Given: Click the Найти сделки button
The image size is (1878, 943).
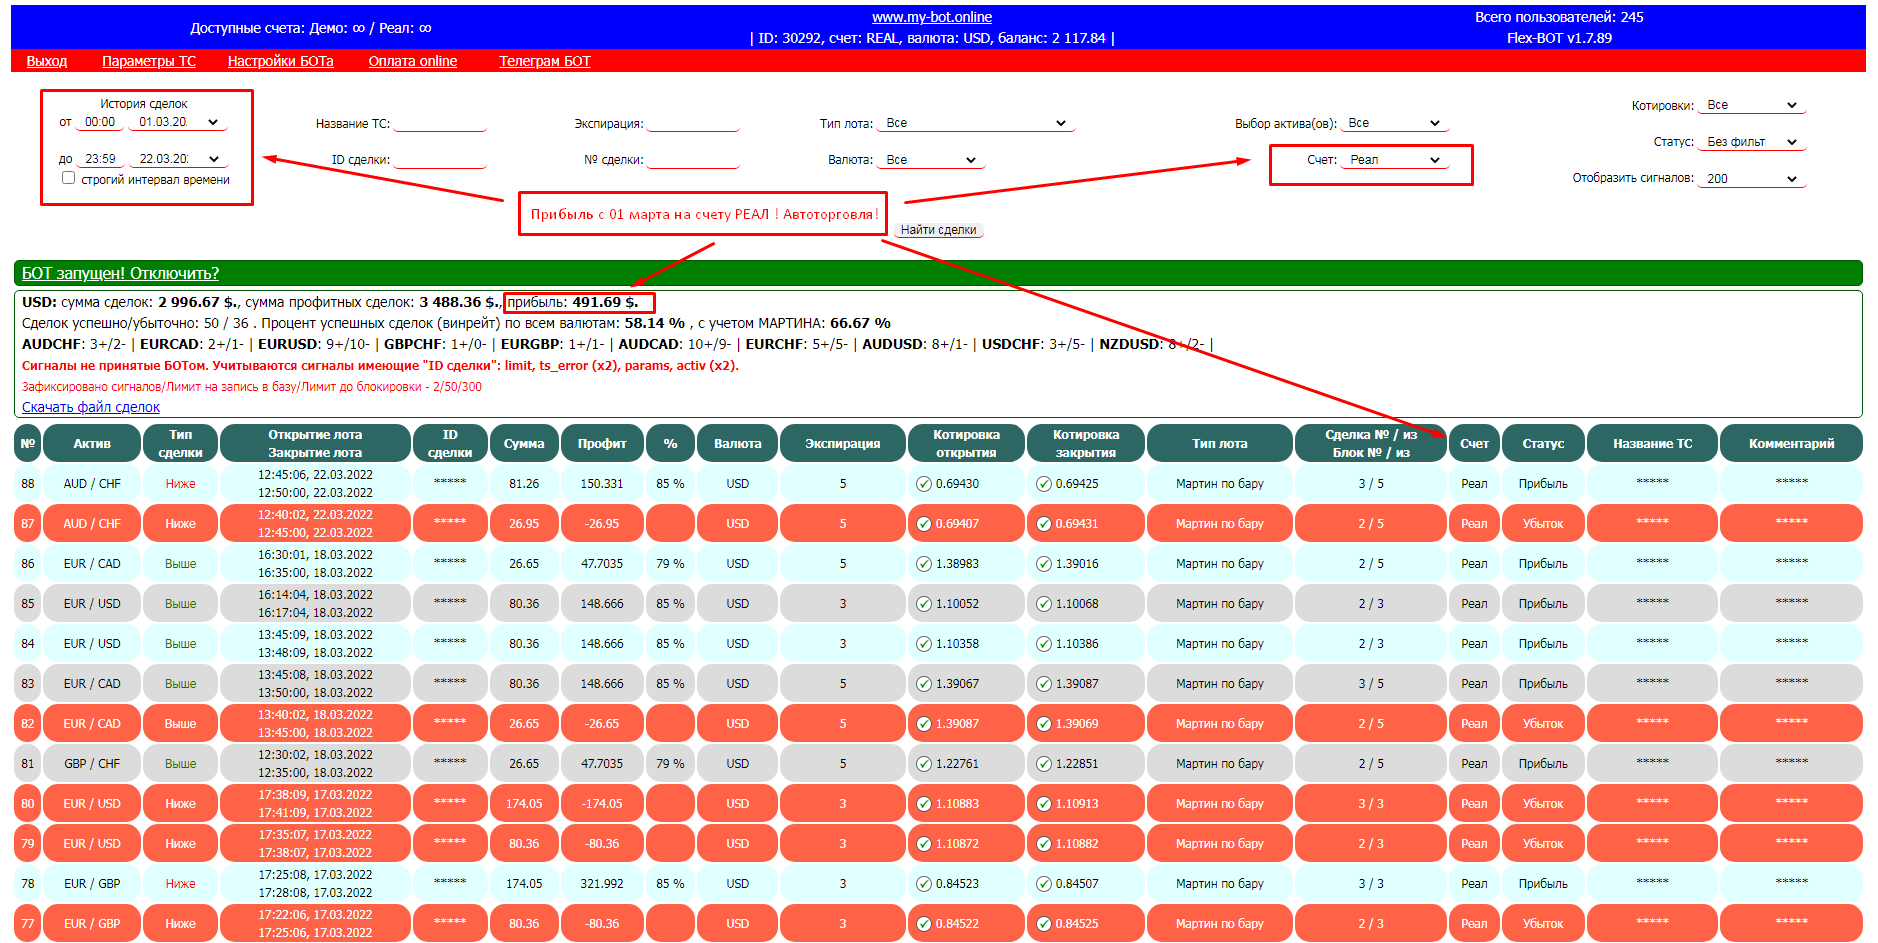Looking at the screenshot, I should pos(938,230).
